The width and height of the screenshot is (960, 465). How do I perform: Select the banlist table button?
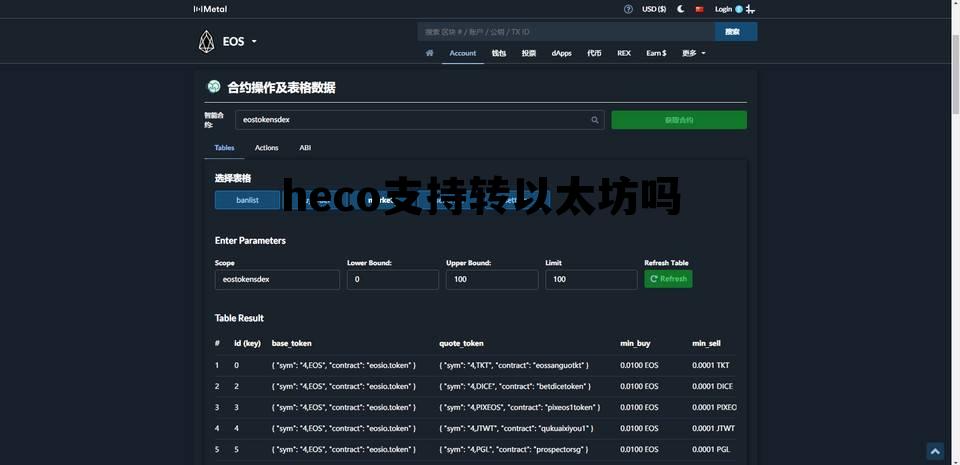247,200
